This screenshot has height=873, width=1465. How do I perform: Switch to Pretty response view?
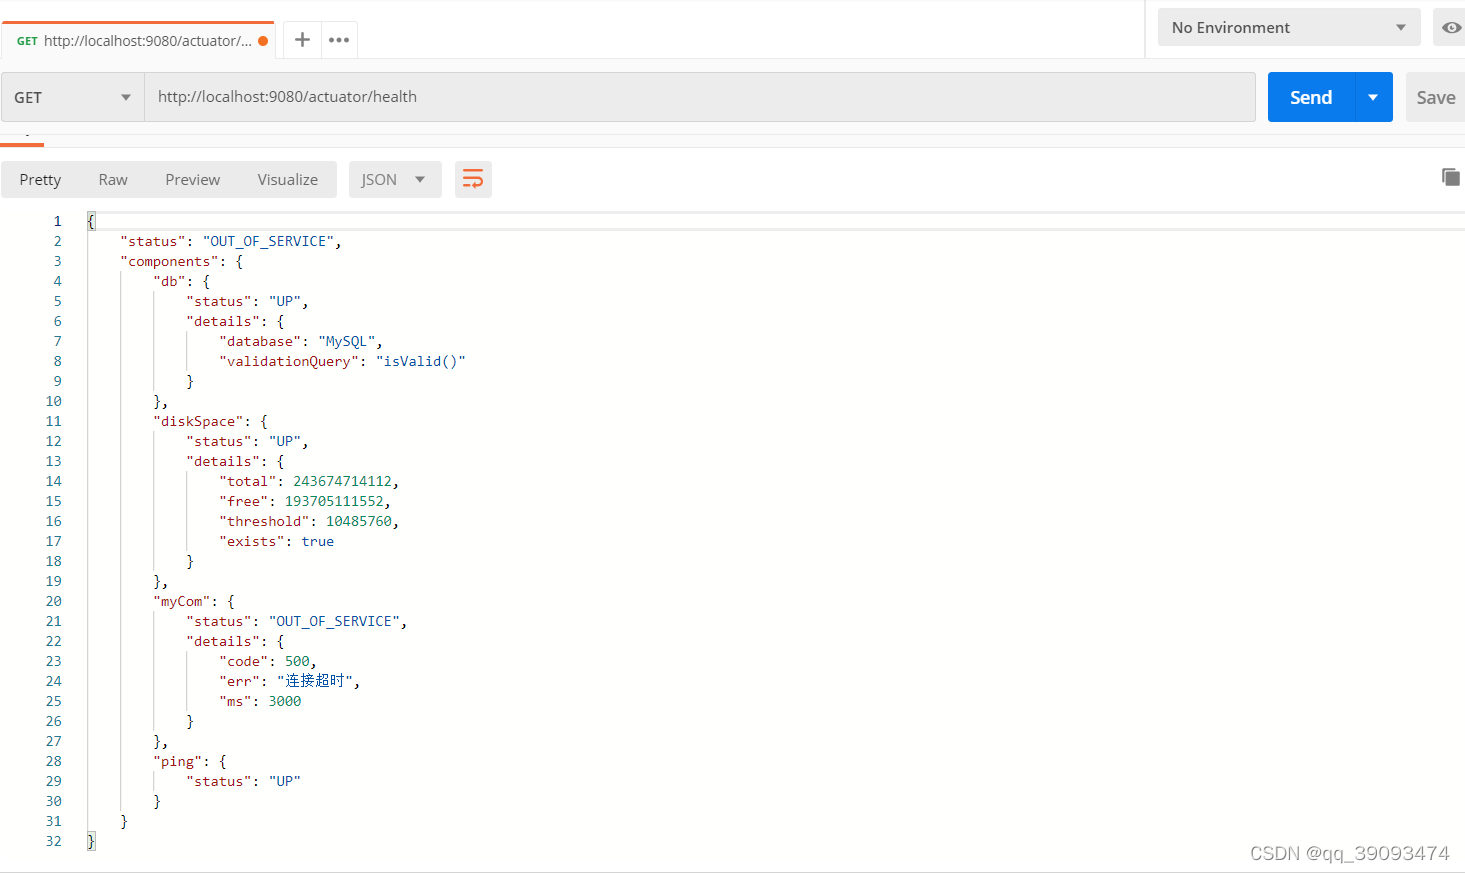pos(40,179)
